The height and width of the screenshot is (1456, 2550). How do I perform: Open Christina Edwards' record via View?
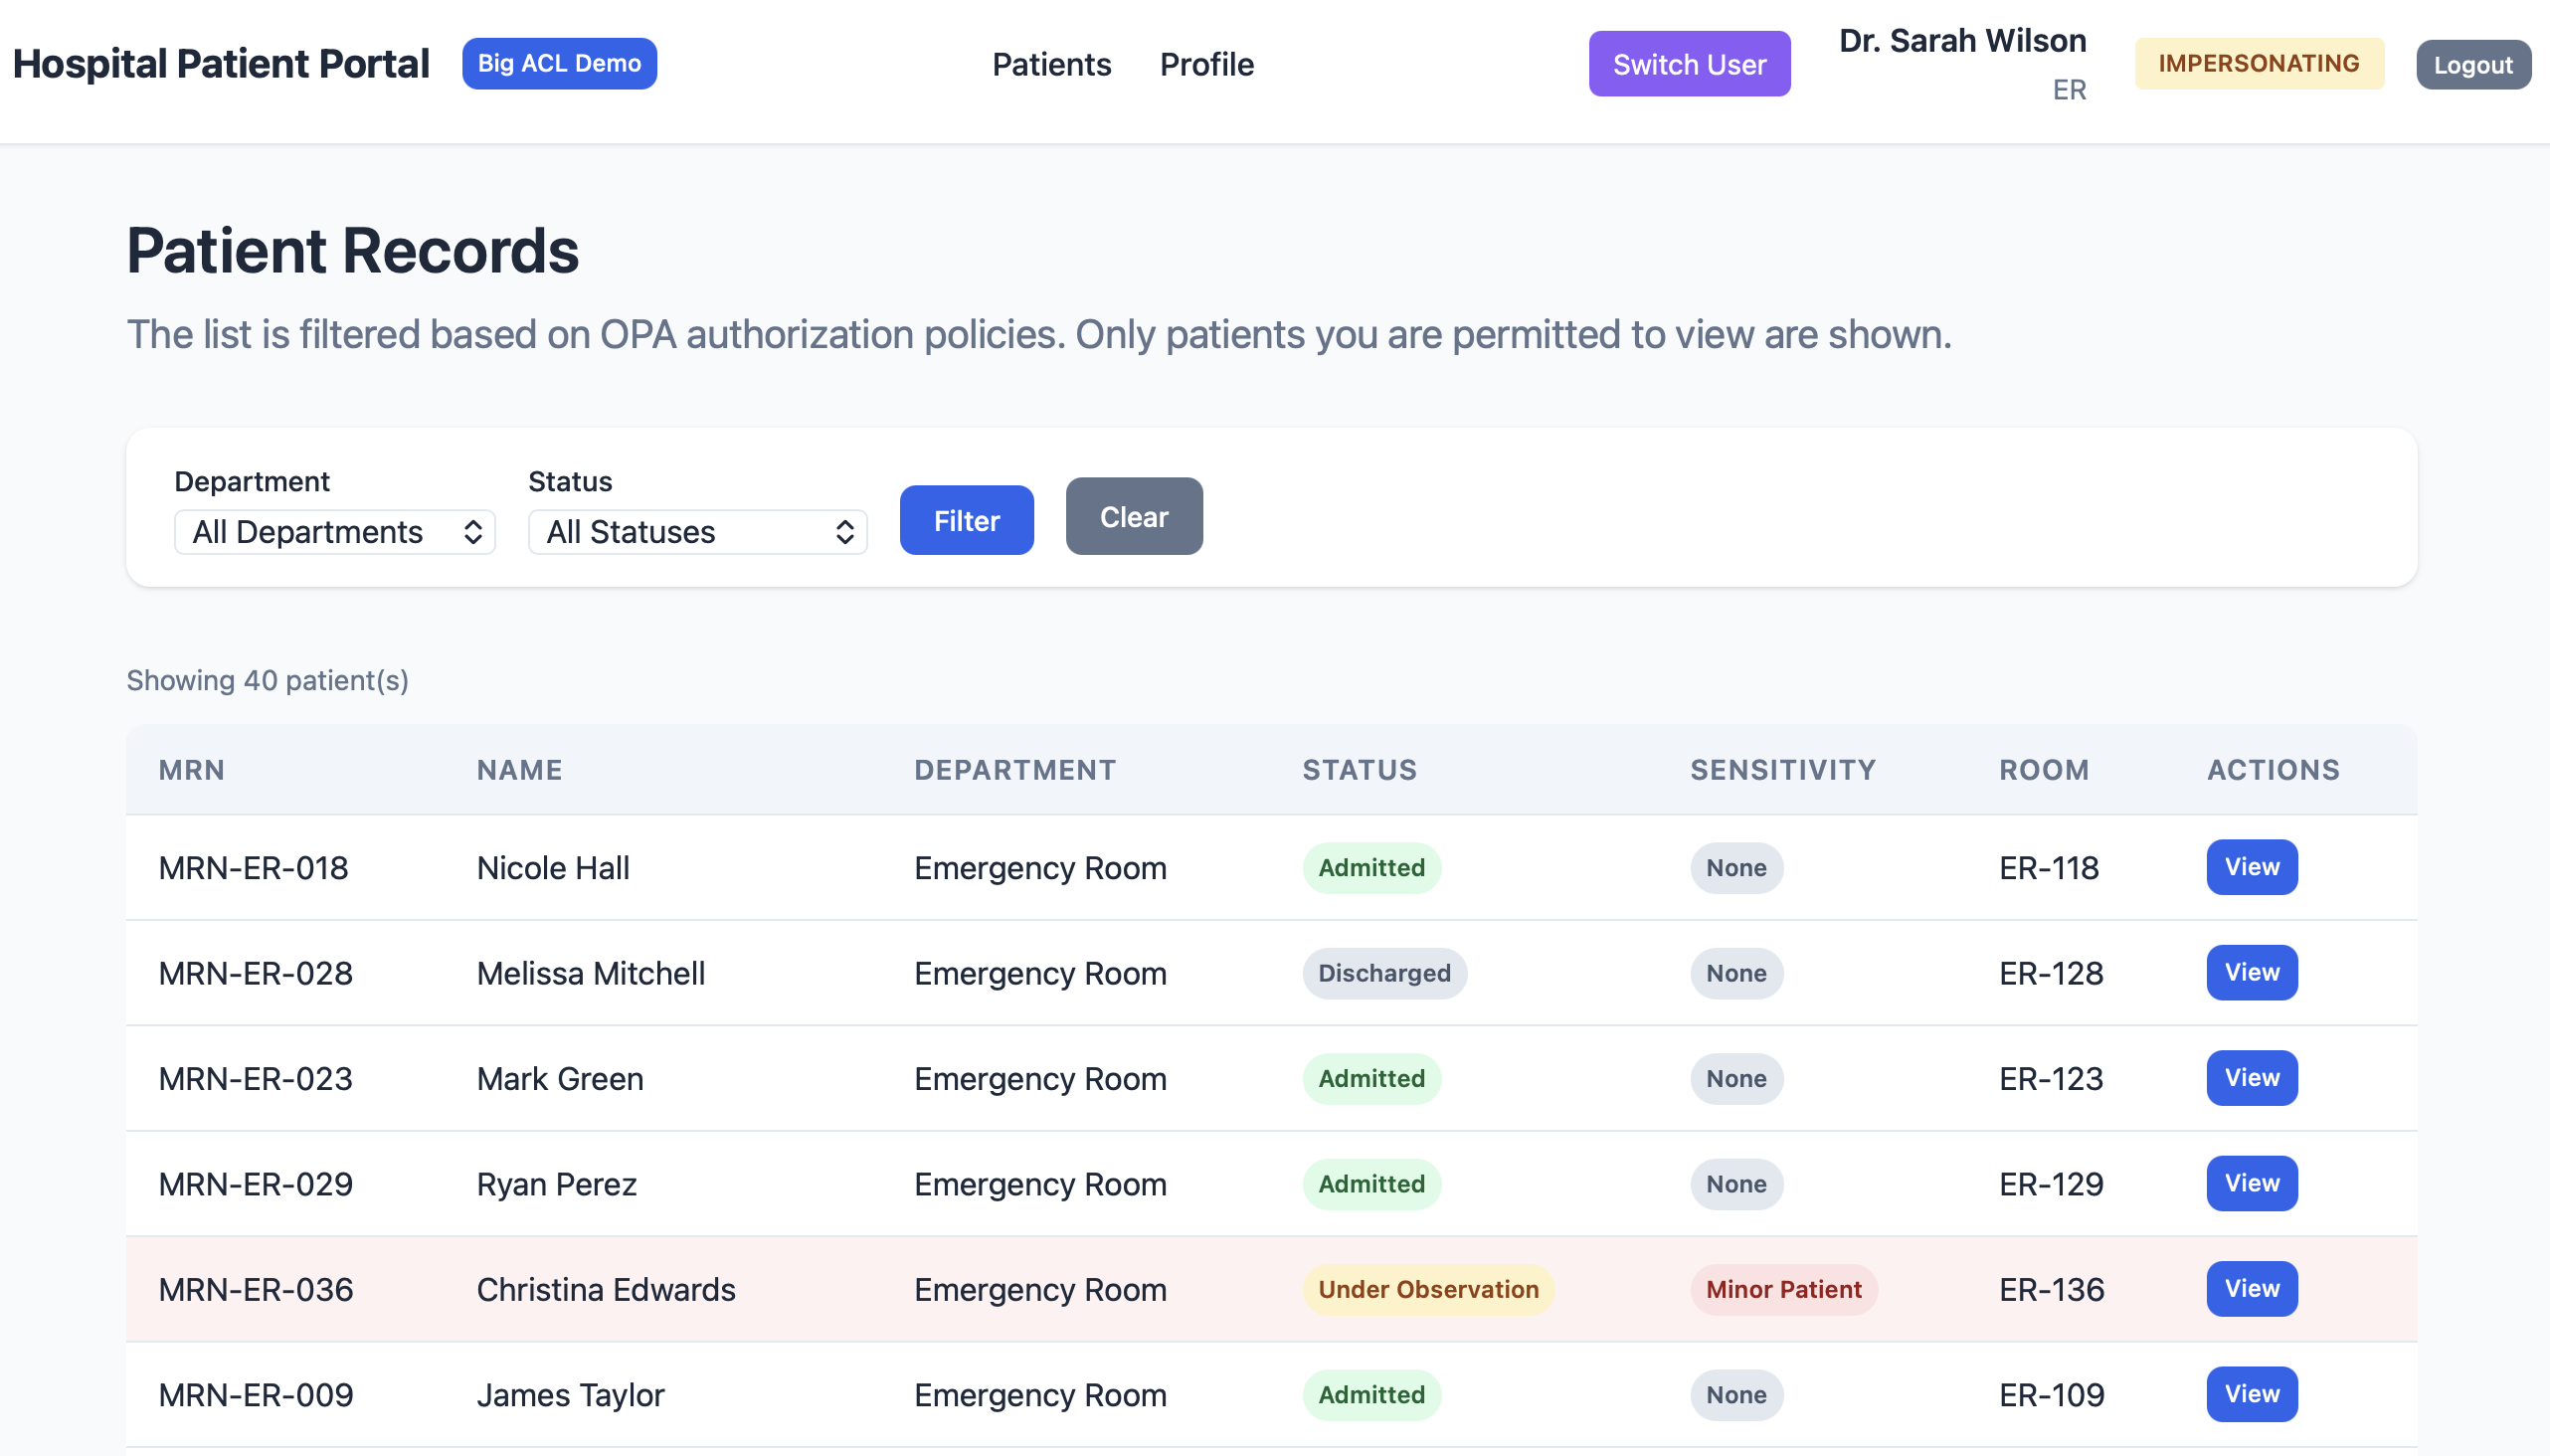[2251, 1289]
